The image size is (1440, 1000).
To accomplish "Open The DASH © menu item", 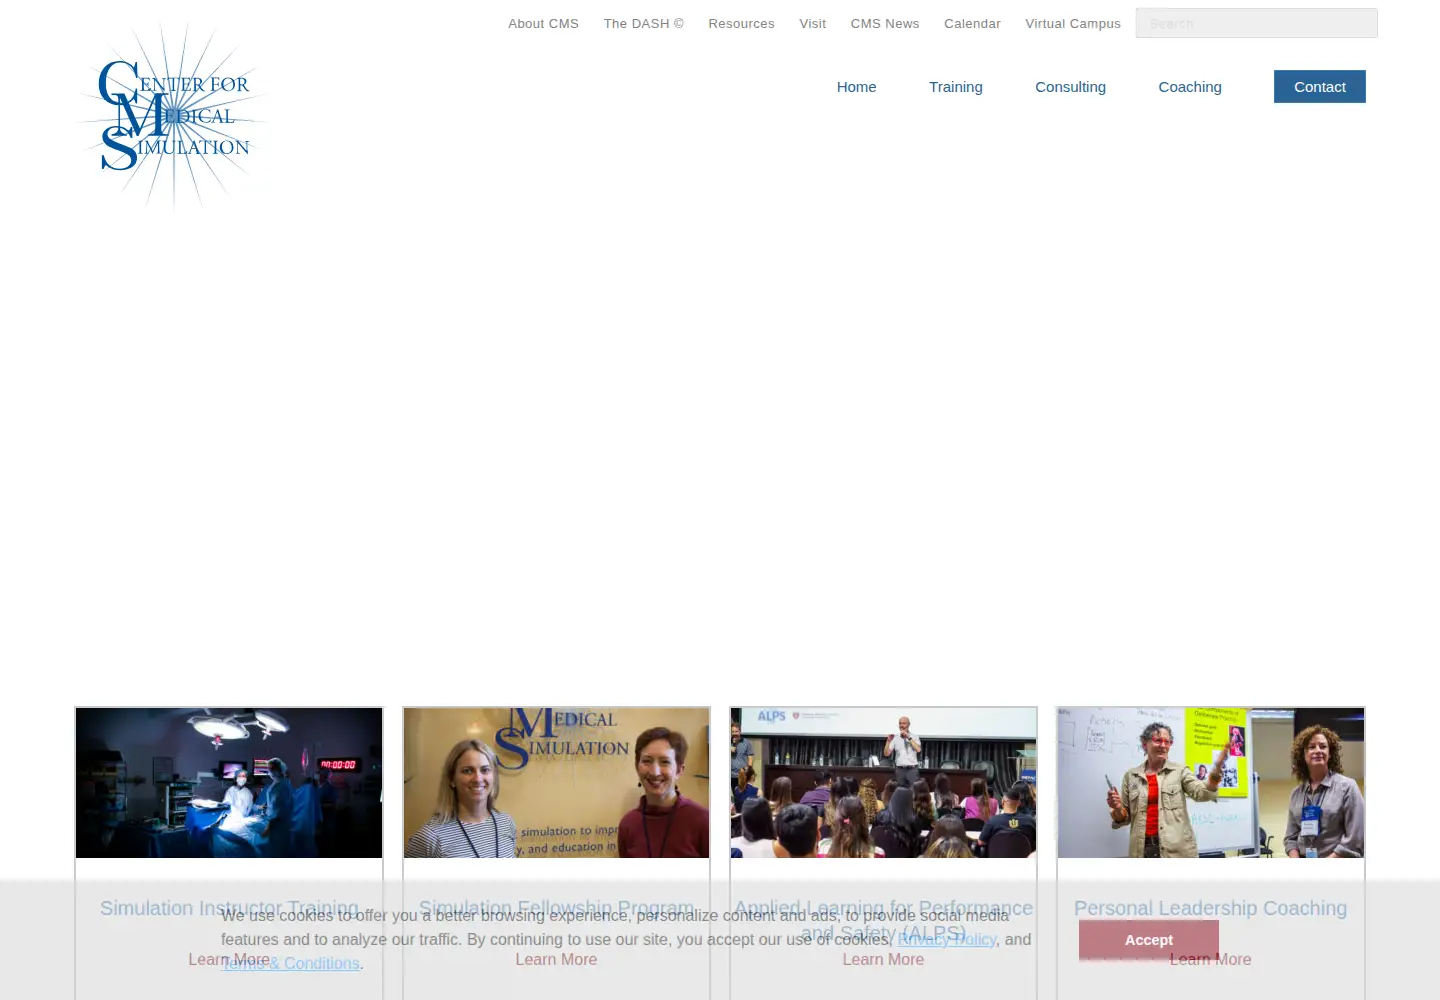I will 644,24.
